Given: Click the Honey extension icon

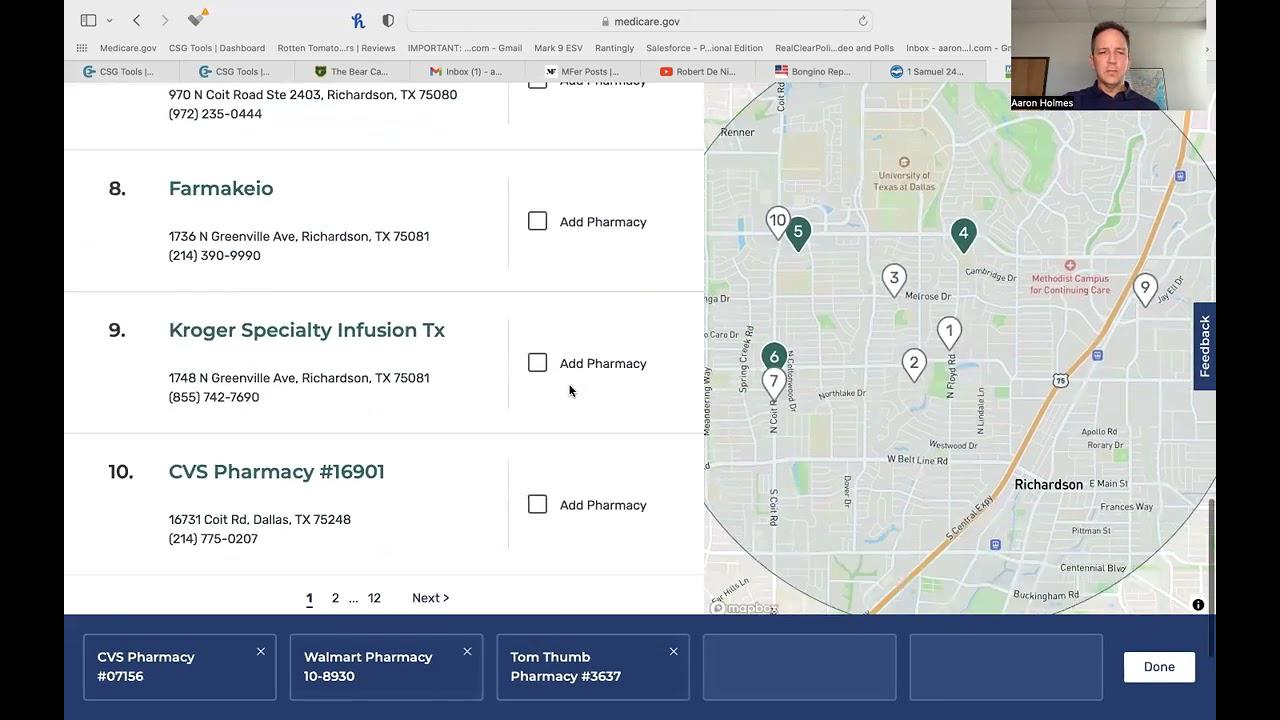Looking at the screenshot, I should click(358, 20).
